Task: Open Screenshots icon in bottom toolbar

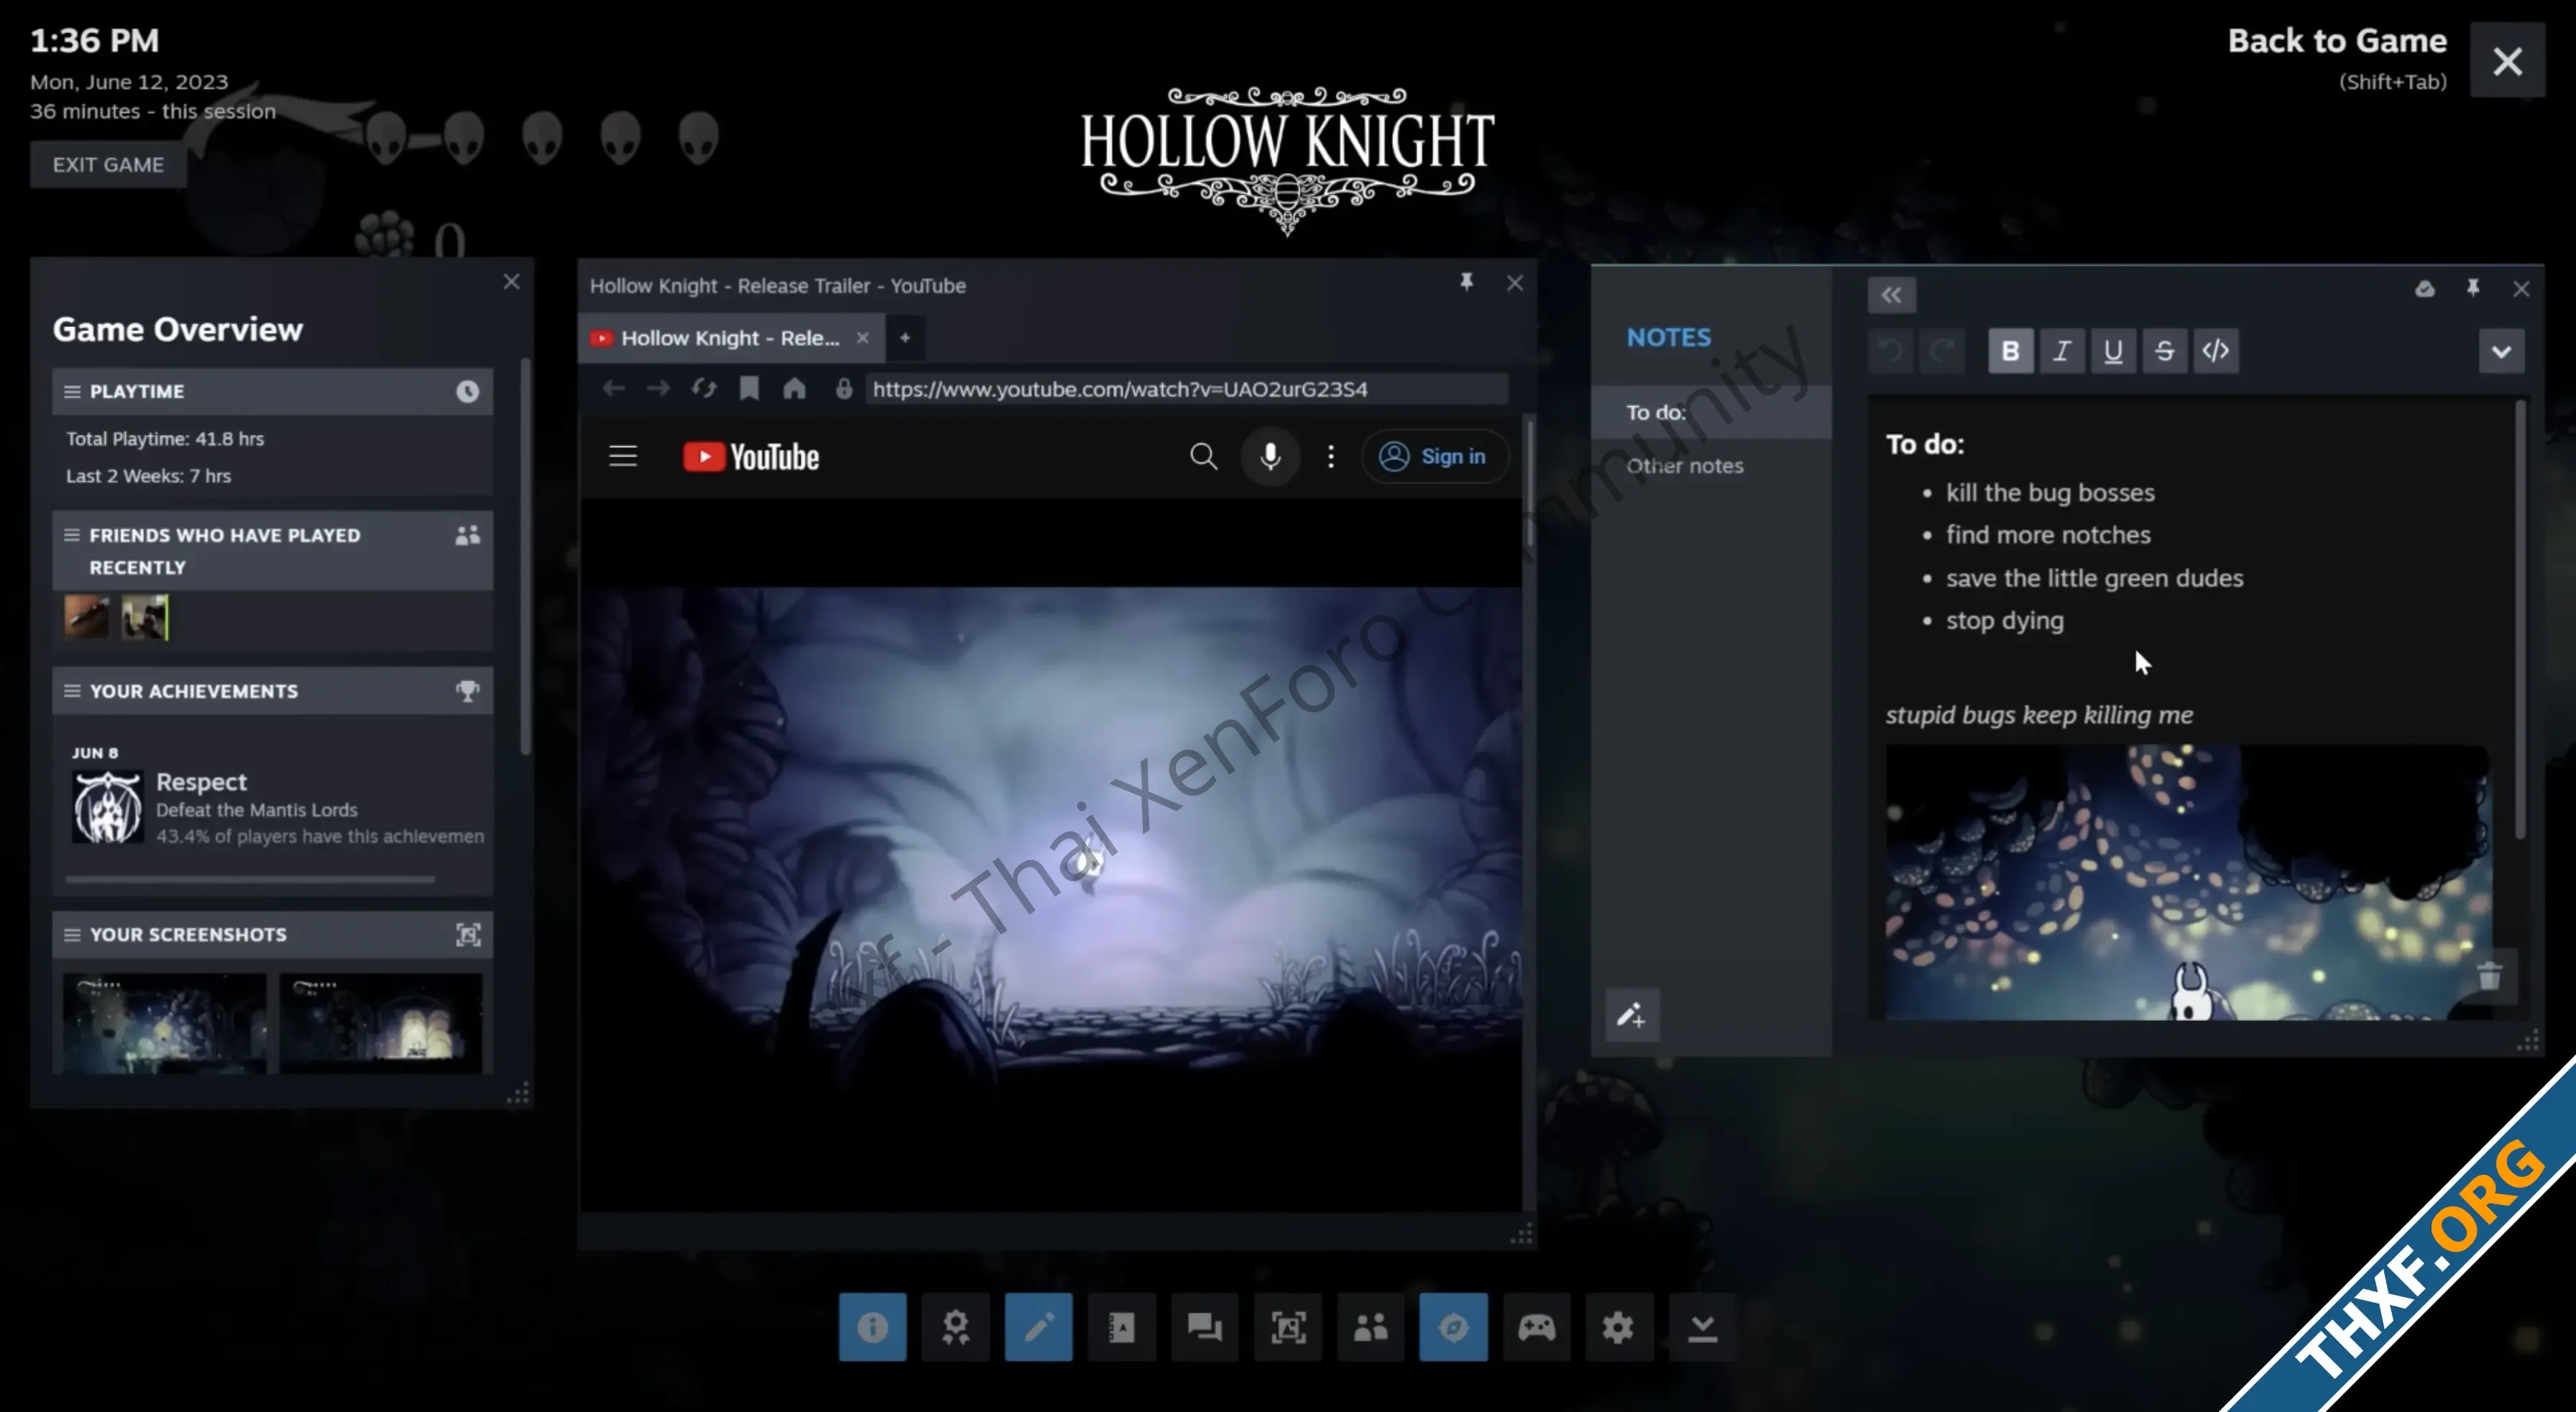Action: point(1287,1327)
